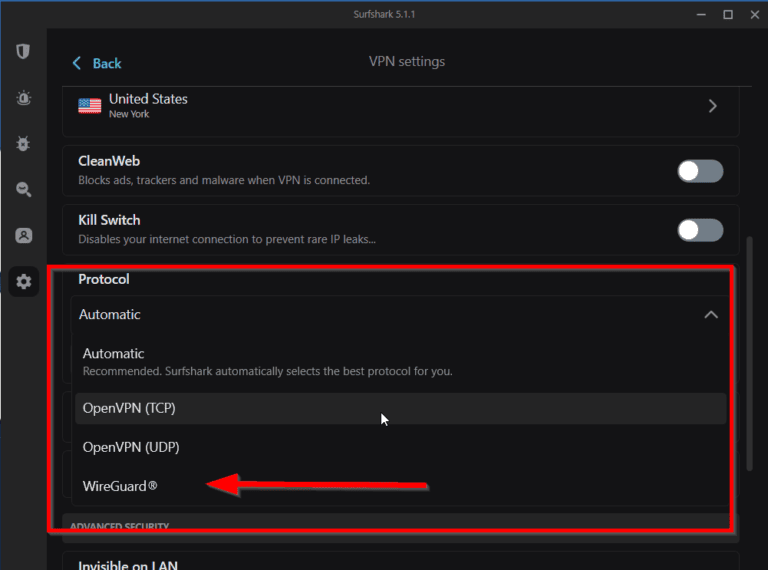The width and height of the screenshot is (768, 570).
Task: Enable the CleanWeb toggle
Action: 699,171
